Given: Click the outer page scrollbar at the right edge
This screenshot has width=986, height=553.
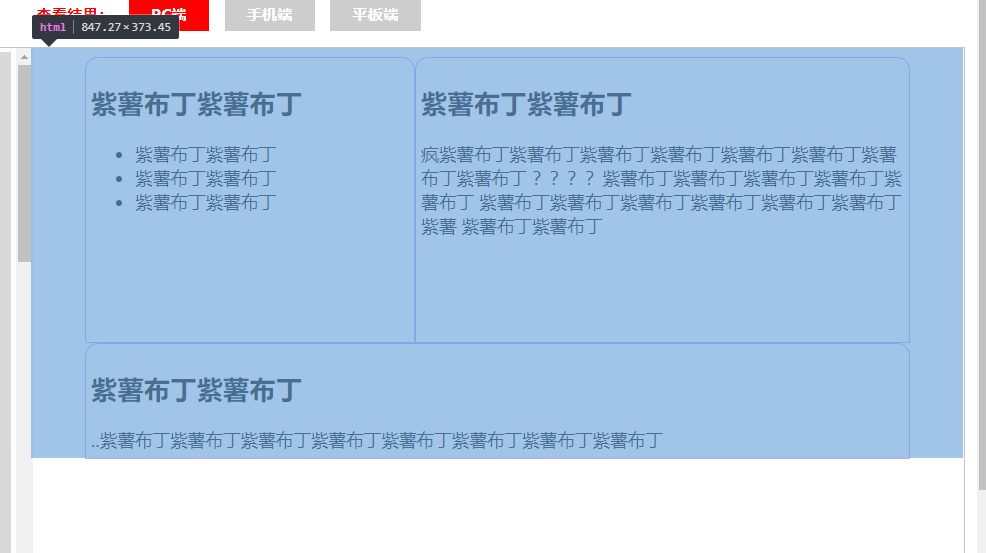Looking at the screenshot, I should [982, 245].
